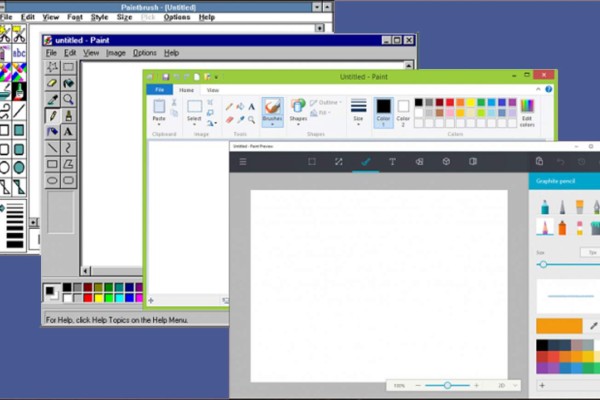Click the blue help question mark button
Viewport: 600px width, 400px height.
pos(549,89)
